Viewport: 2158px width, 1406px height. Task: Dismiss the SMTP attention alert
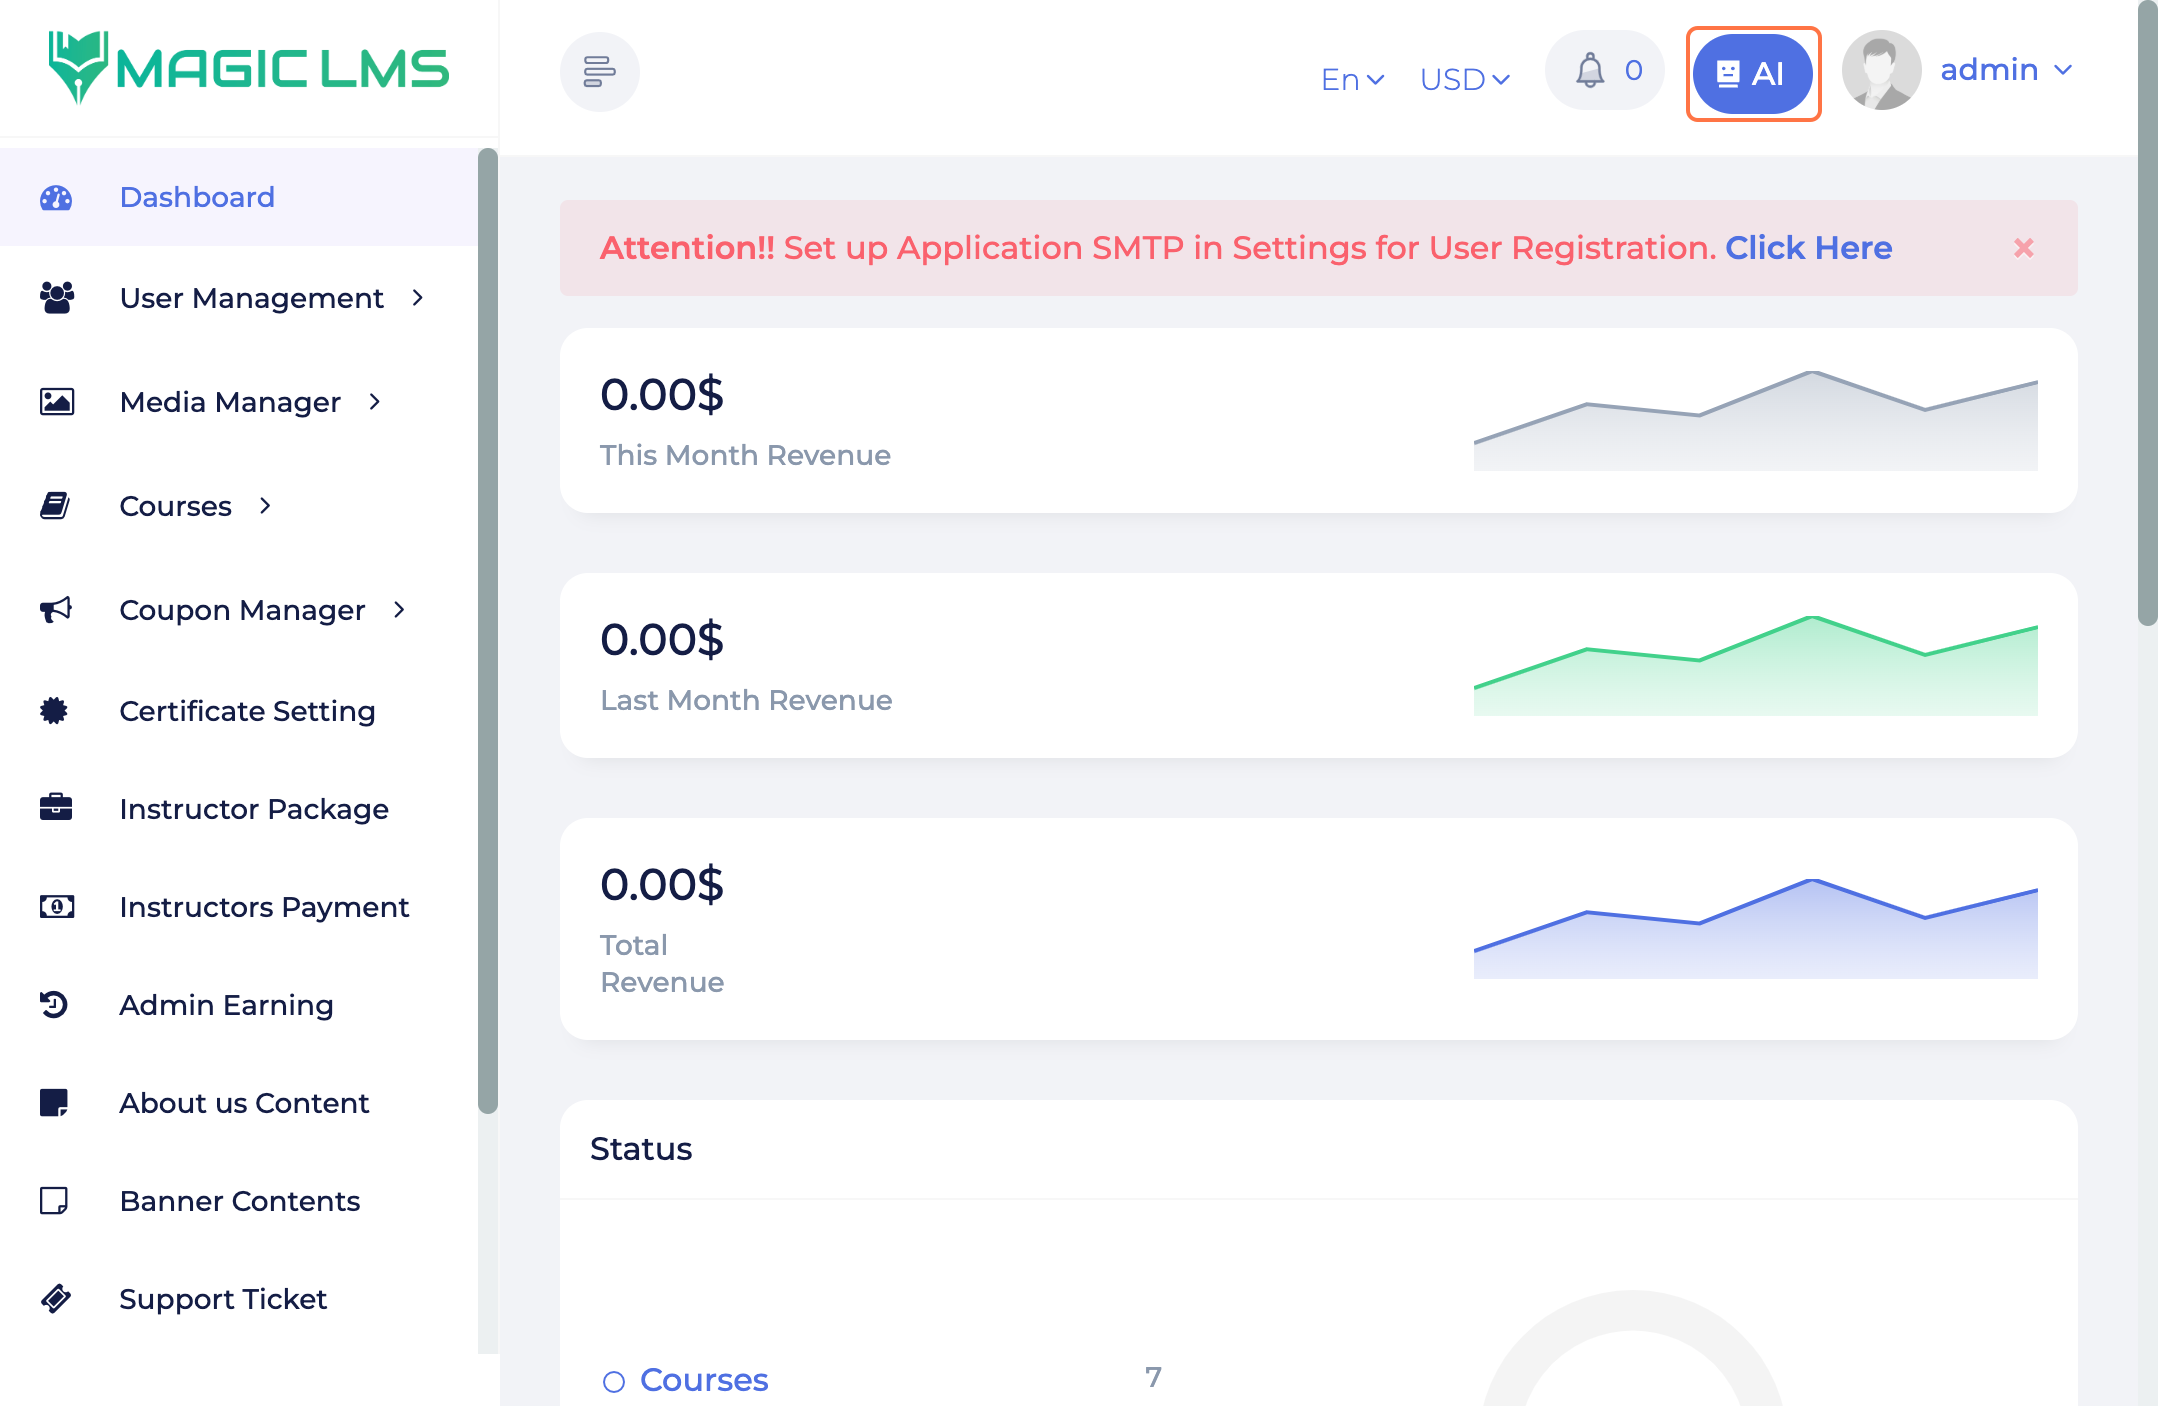coord(2023,248)
